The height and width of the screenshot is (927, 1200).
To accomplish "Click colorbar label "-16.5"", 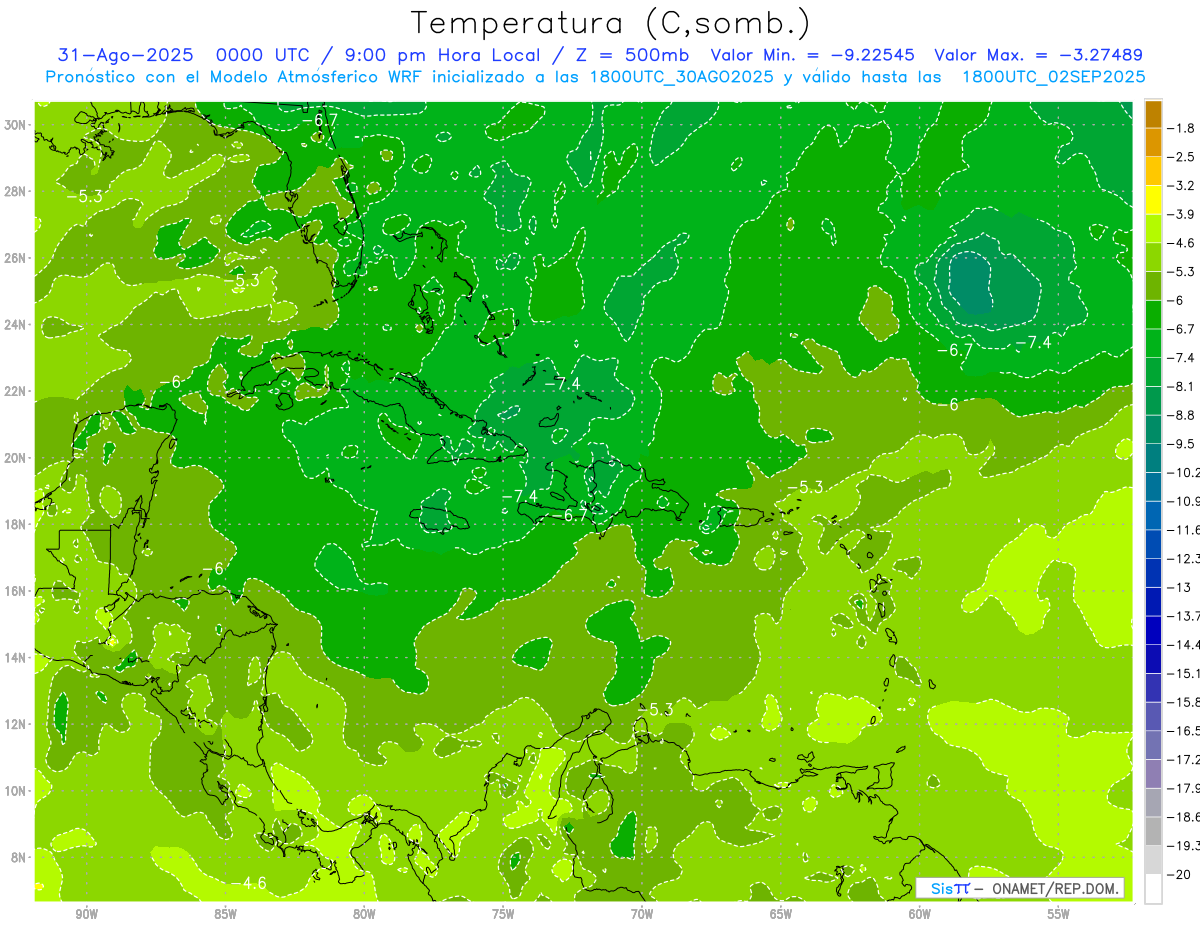I will (1185, 731).
